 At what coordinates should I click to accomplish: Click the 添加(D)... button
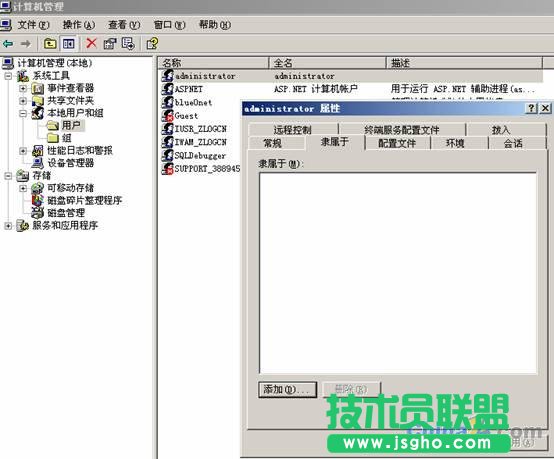pos(287,390)
